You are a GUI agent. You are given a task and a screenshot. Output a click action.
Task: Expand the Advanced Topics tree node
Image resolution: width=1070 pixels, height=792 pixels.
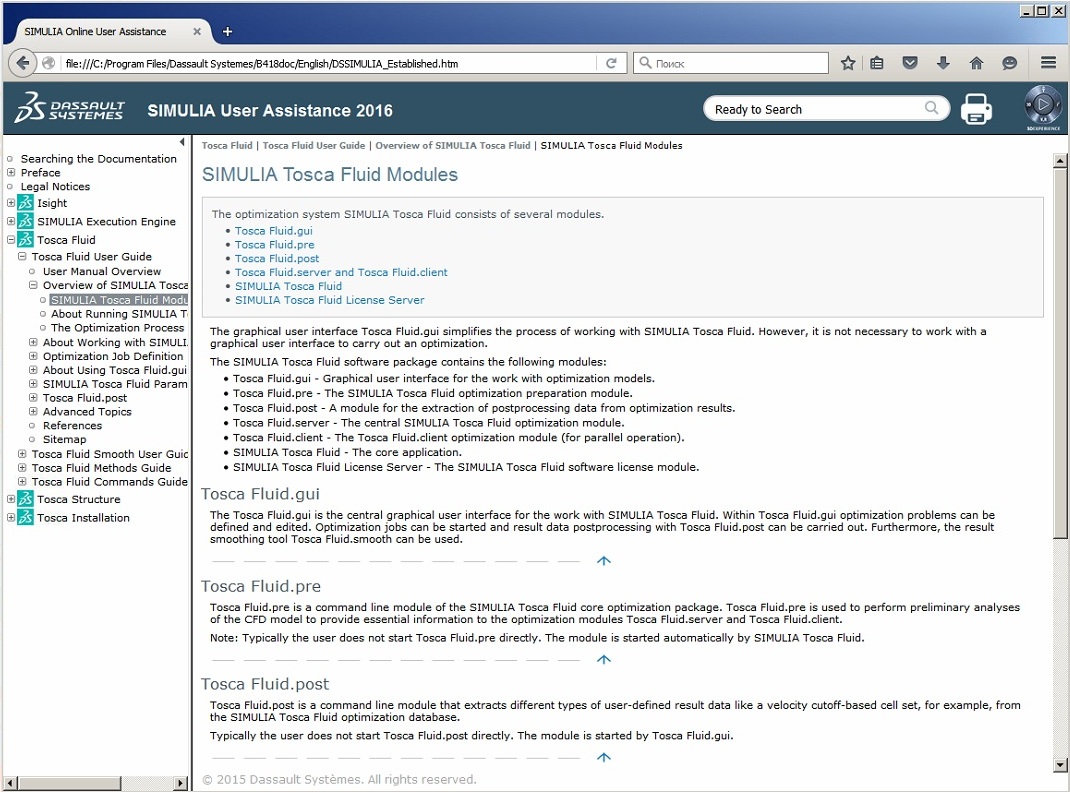click(x=33, y=412)
